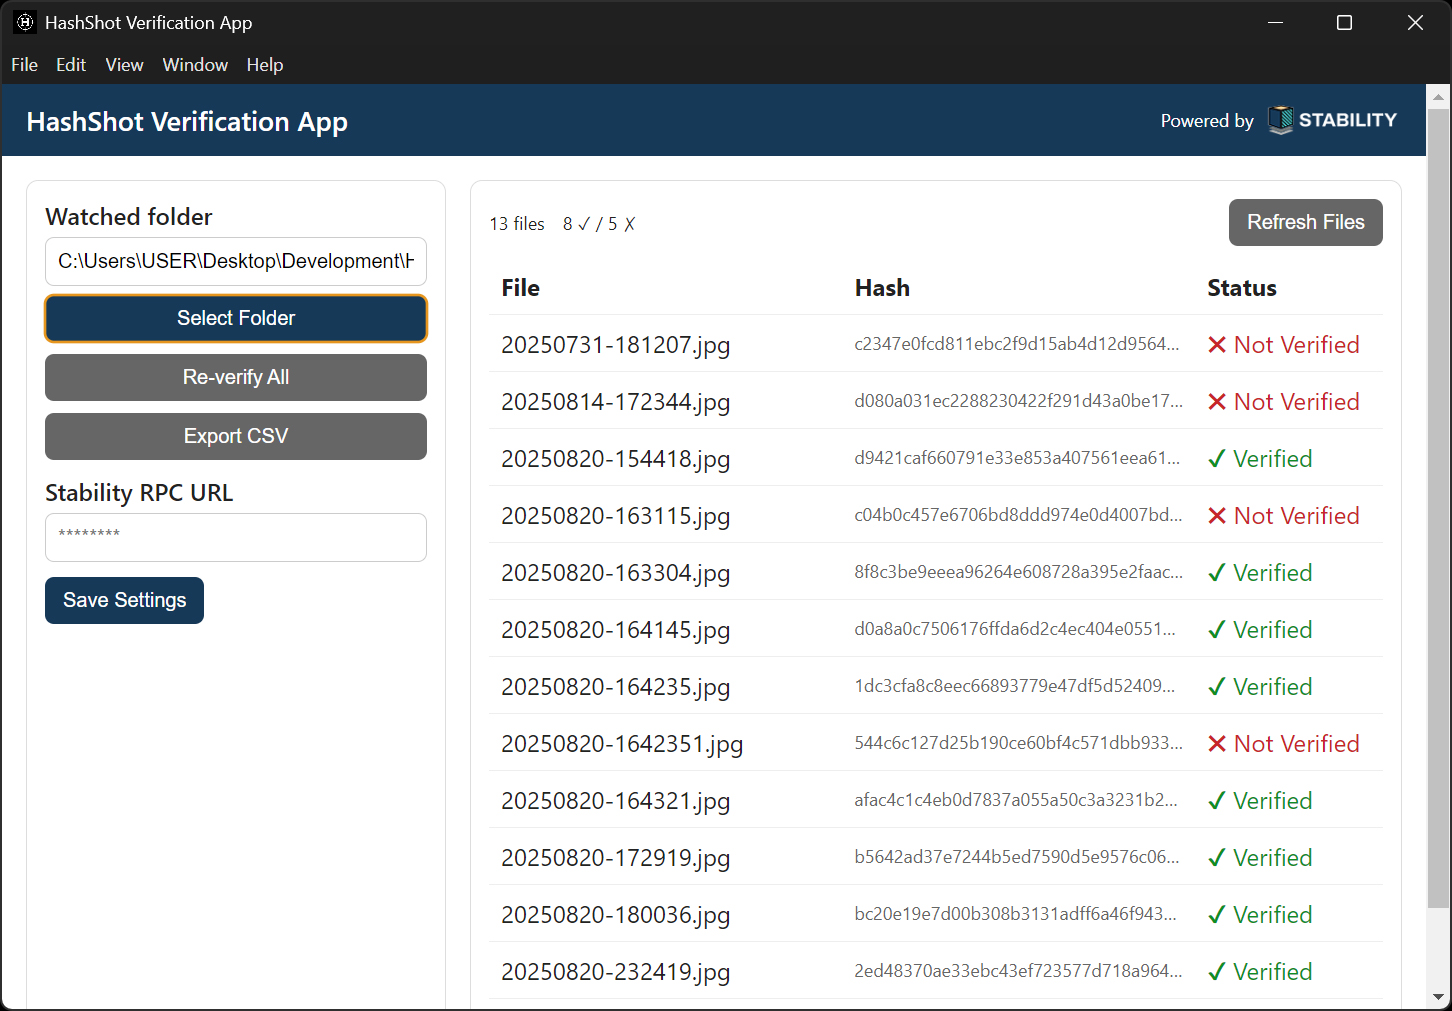Open the View menu
Viewport: 1452px width, 1011px height.
[x=124, y=65]
